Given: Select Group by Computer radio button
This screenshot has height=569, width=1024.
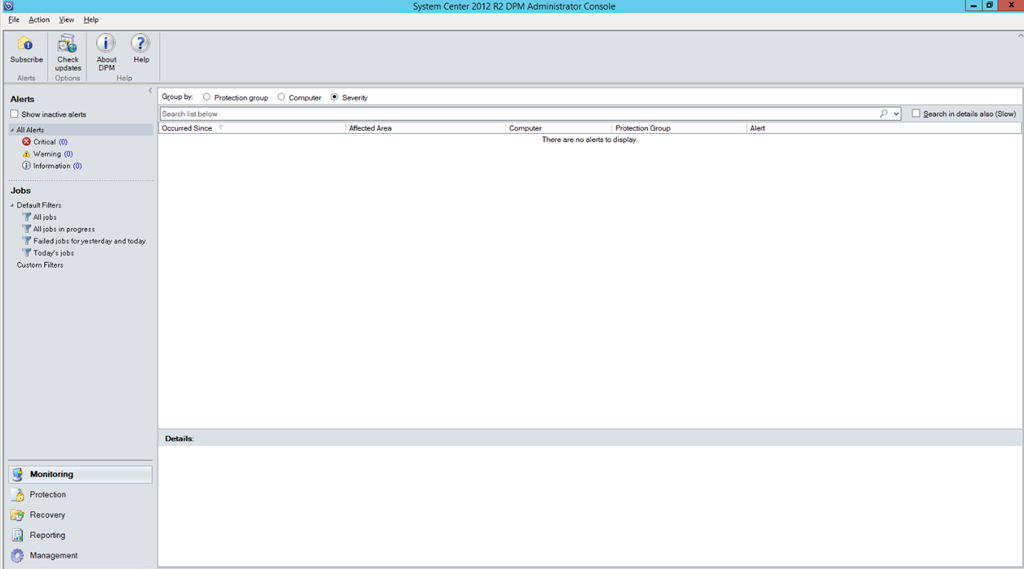Looking at the screenshot, I should (x=282, y=98).
